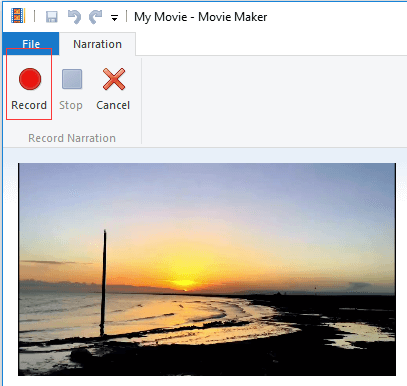
Task: Click the Record Narration group label
Action: [72, 138]
